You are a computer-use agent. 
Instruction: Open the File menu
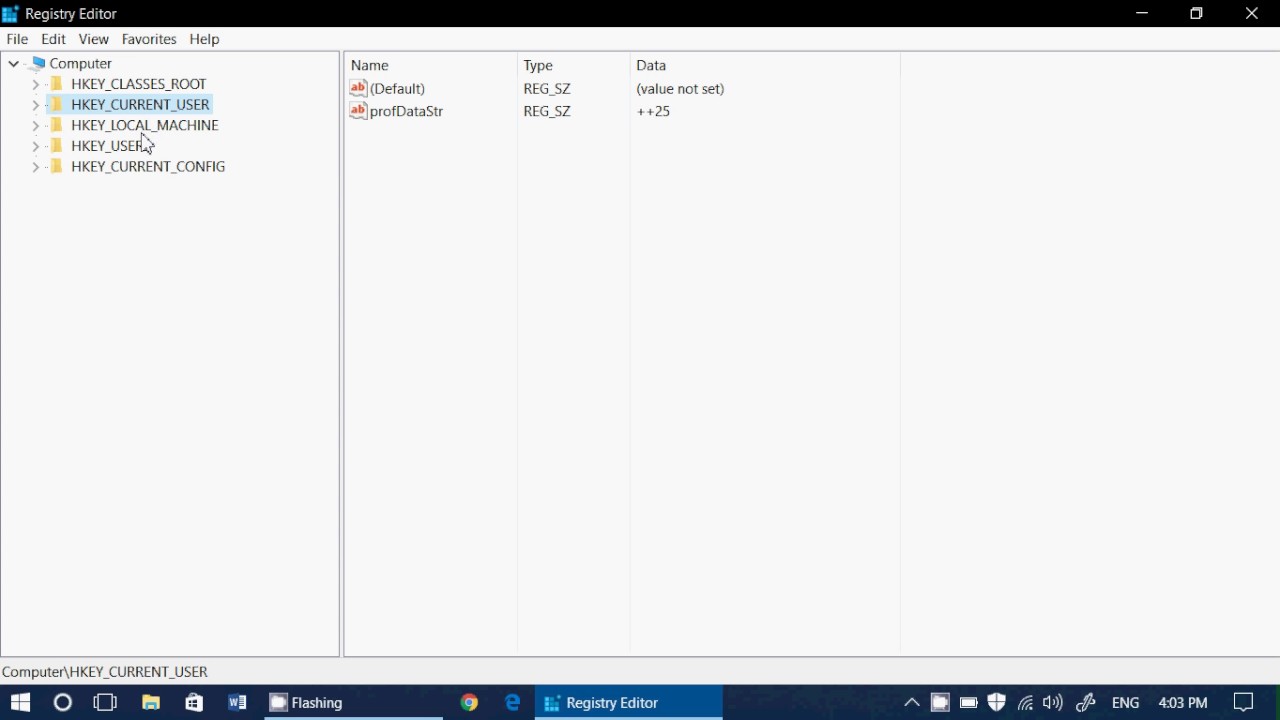(17, 39)
